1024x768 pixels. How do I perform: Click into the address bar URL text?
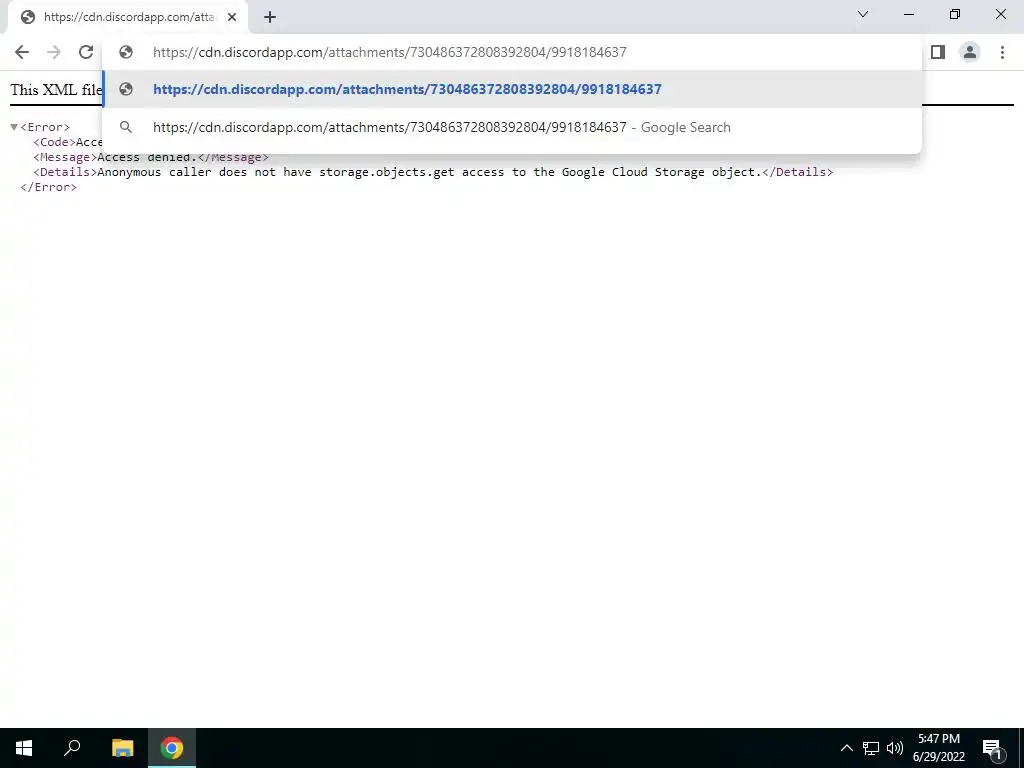(390, 52)
